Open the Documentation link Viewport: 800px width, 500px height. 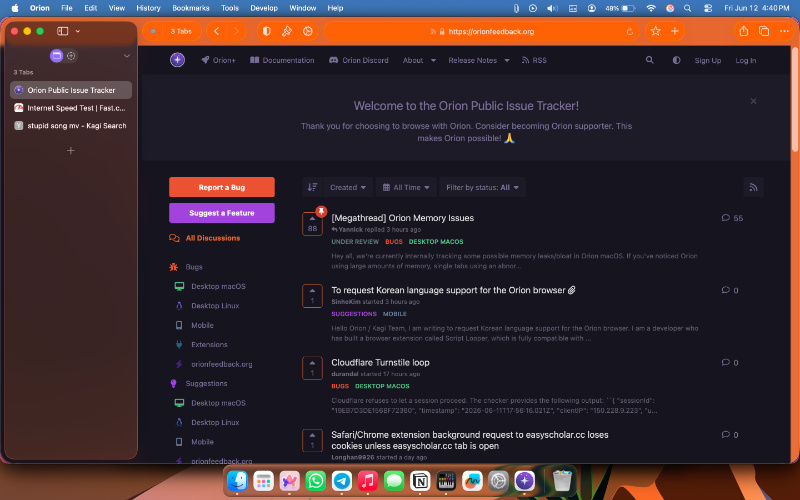pos(282,60)
